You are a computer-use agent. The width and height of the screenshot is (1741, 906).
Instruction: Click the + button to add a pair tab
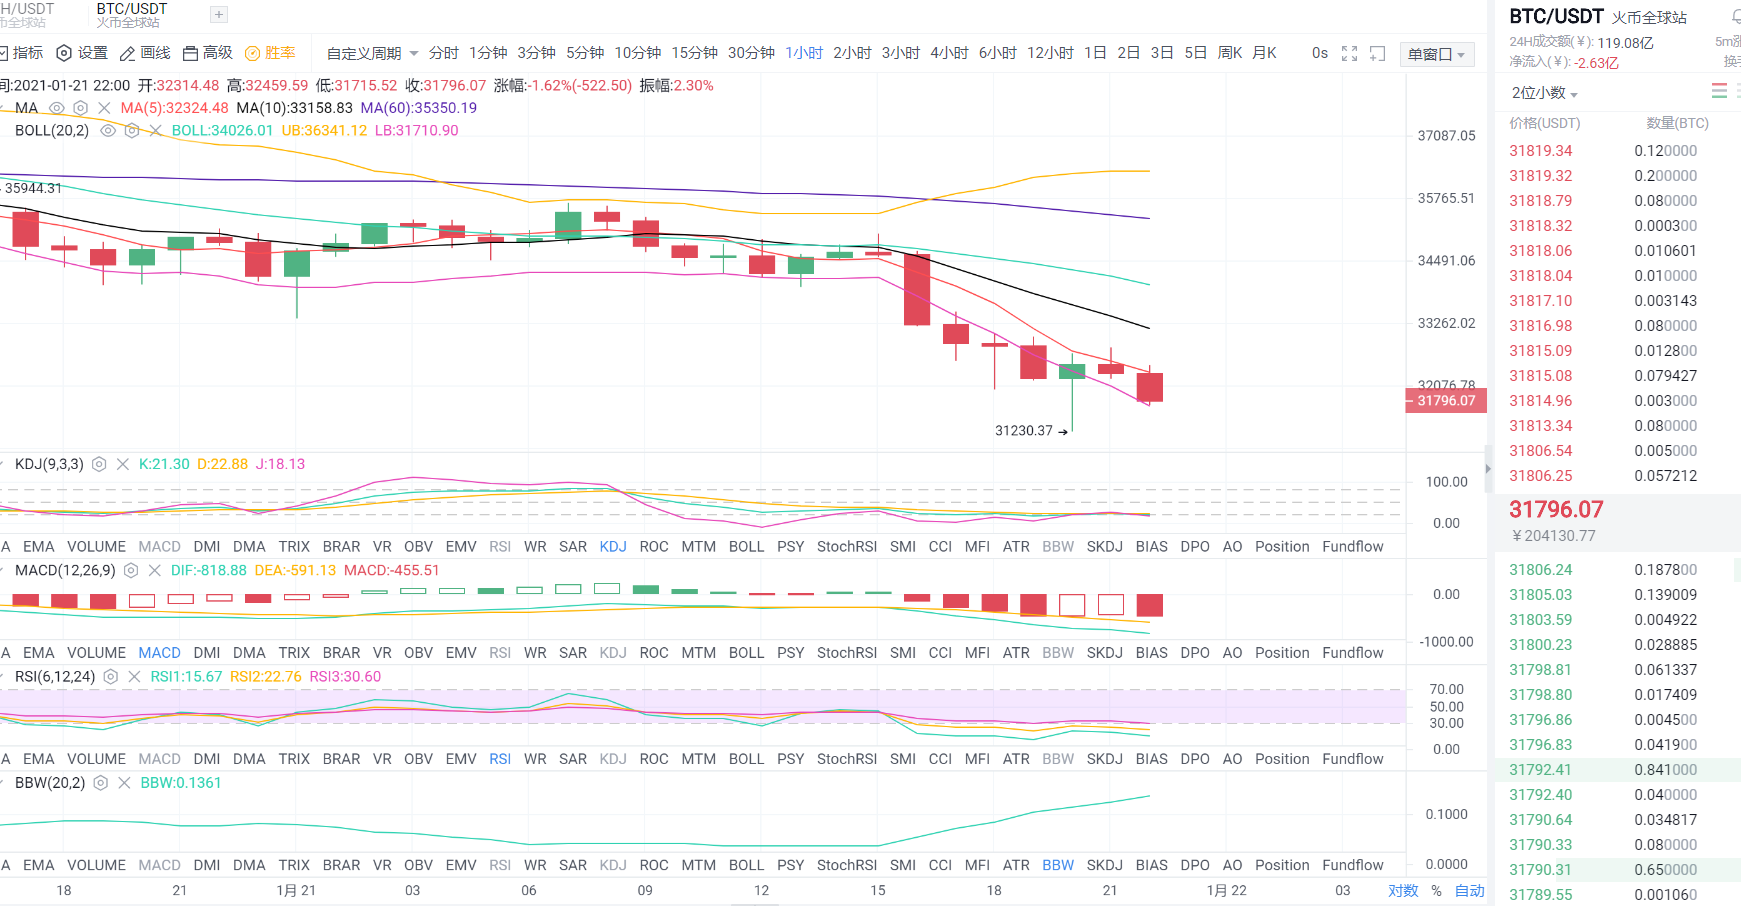click(x=218, y=15)
